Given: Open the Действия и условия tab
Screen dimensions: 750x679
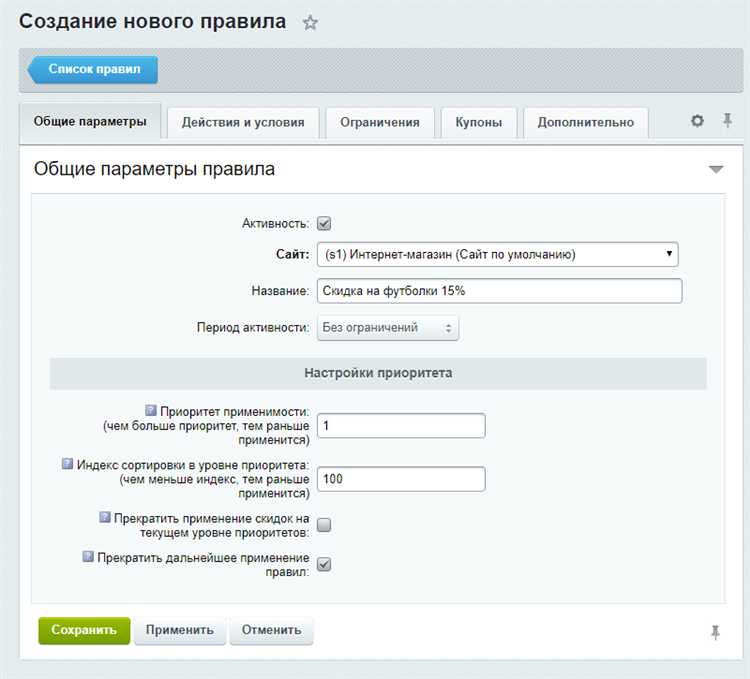Looking at the screenshot, I should [243, 122].
